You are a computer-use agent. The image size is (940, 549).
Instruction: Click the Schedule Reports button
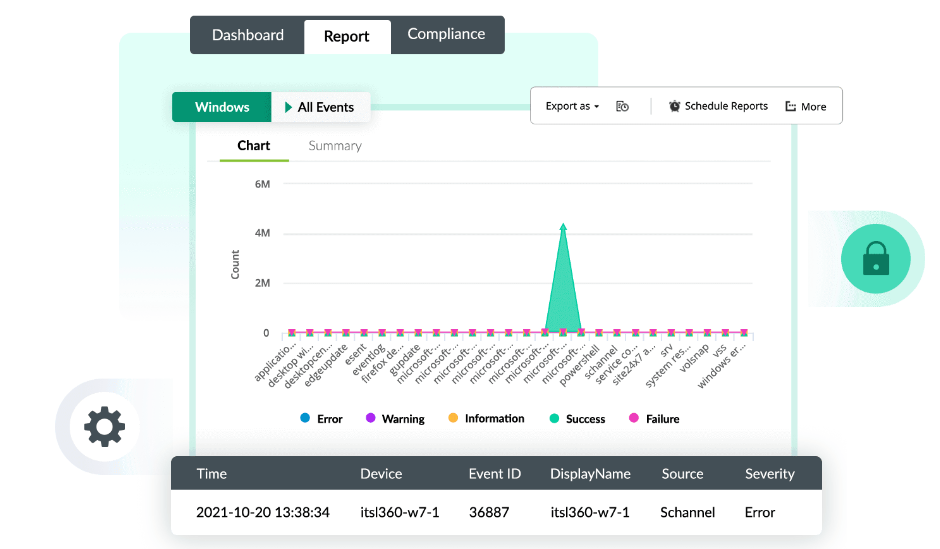coord(718,106)
